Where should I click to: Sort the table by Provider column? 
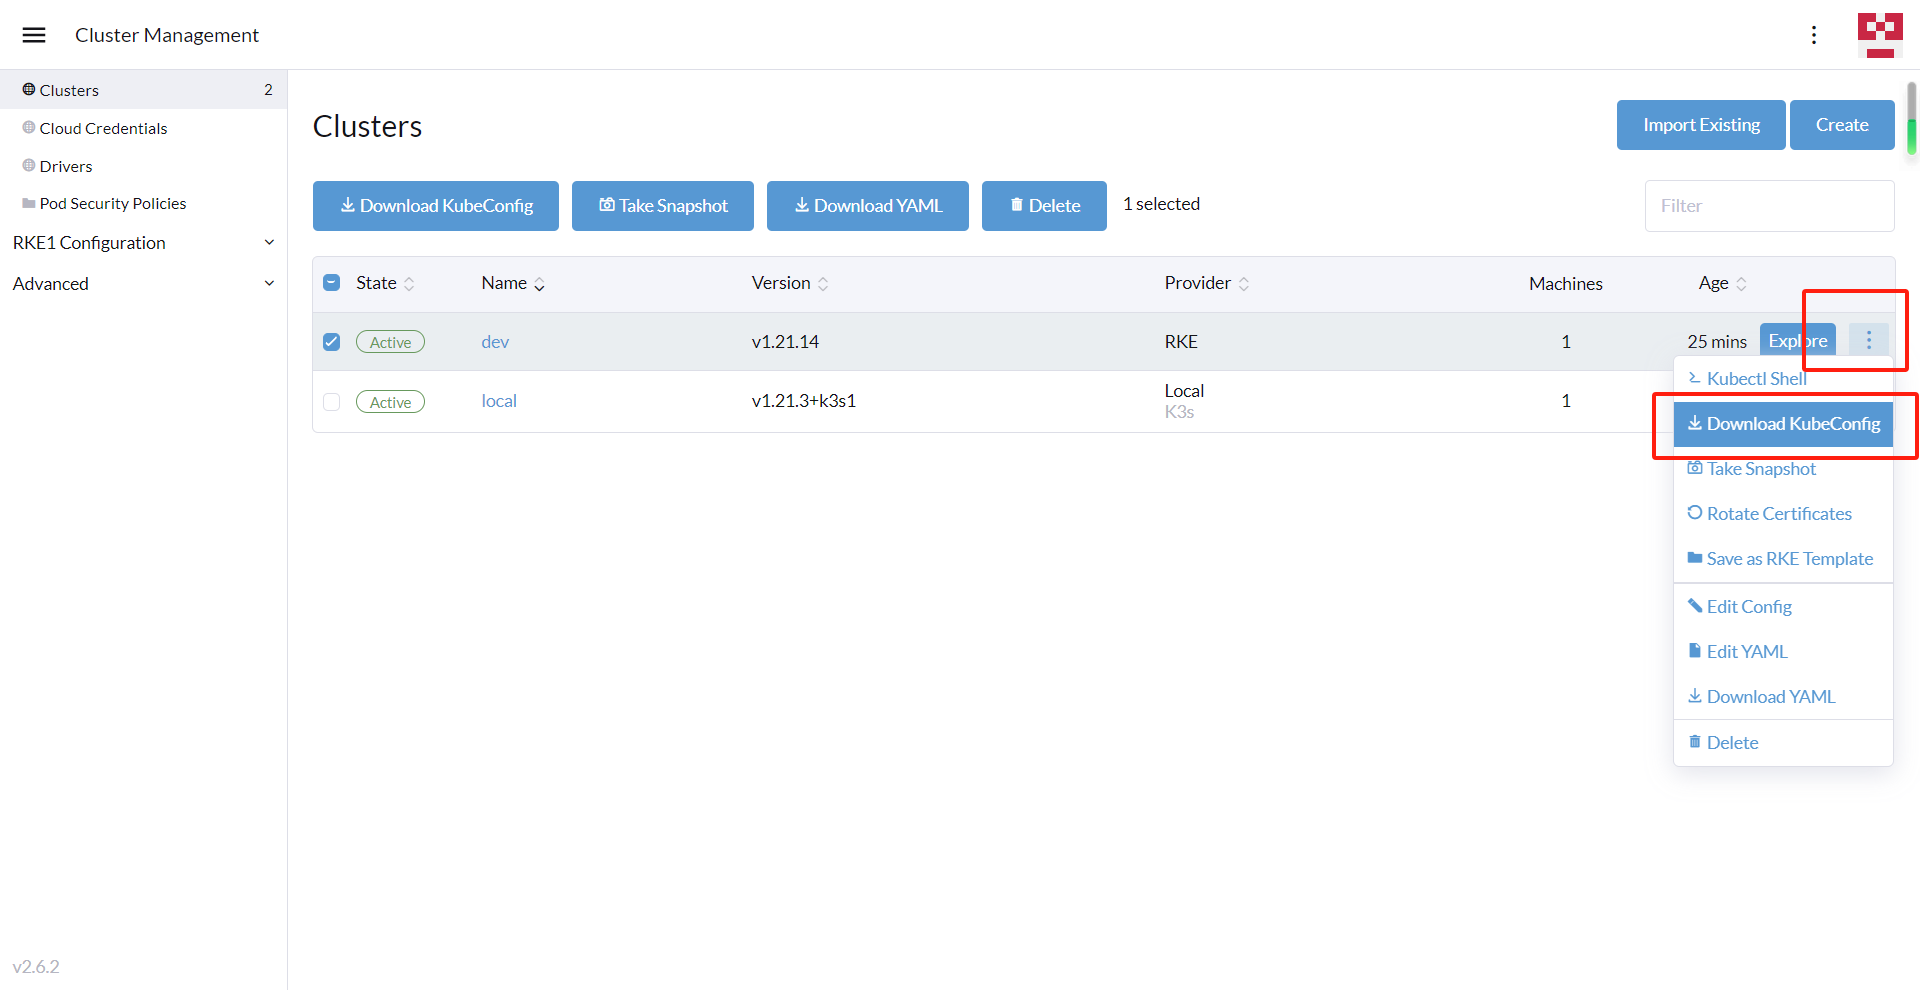pos(1207,283)
